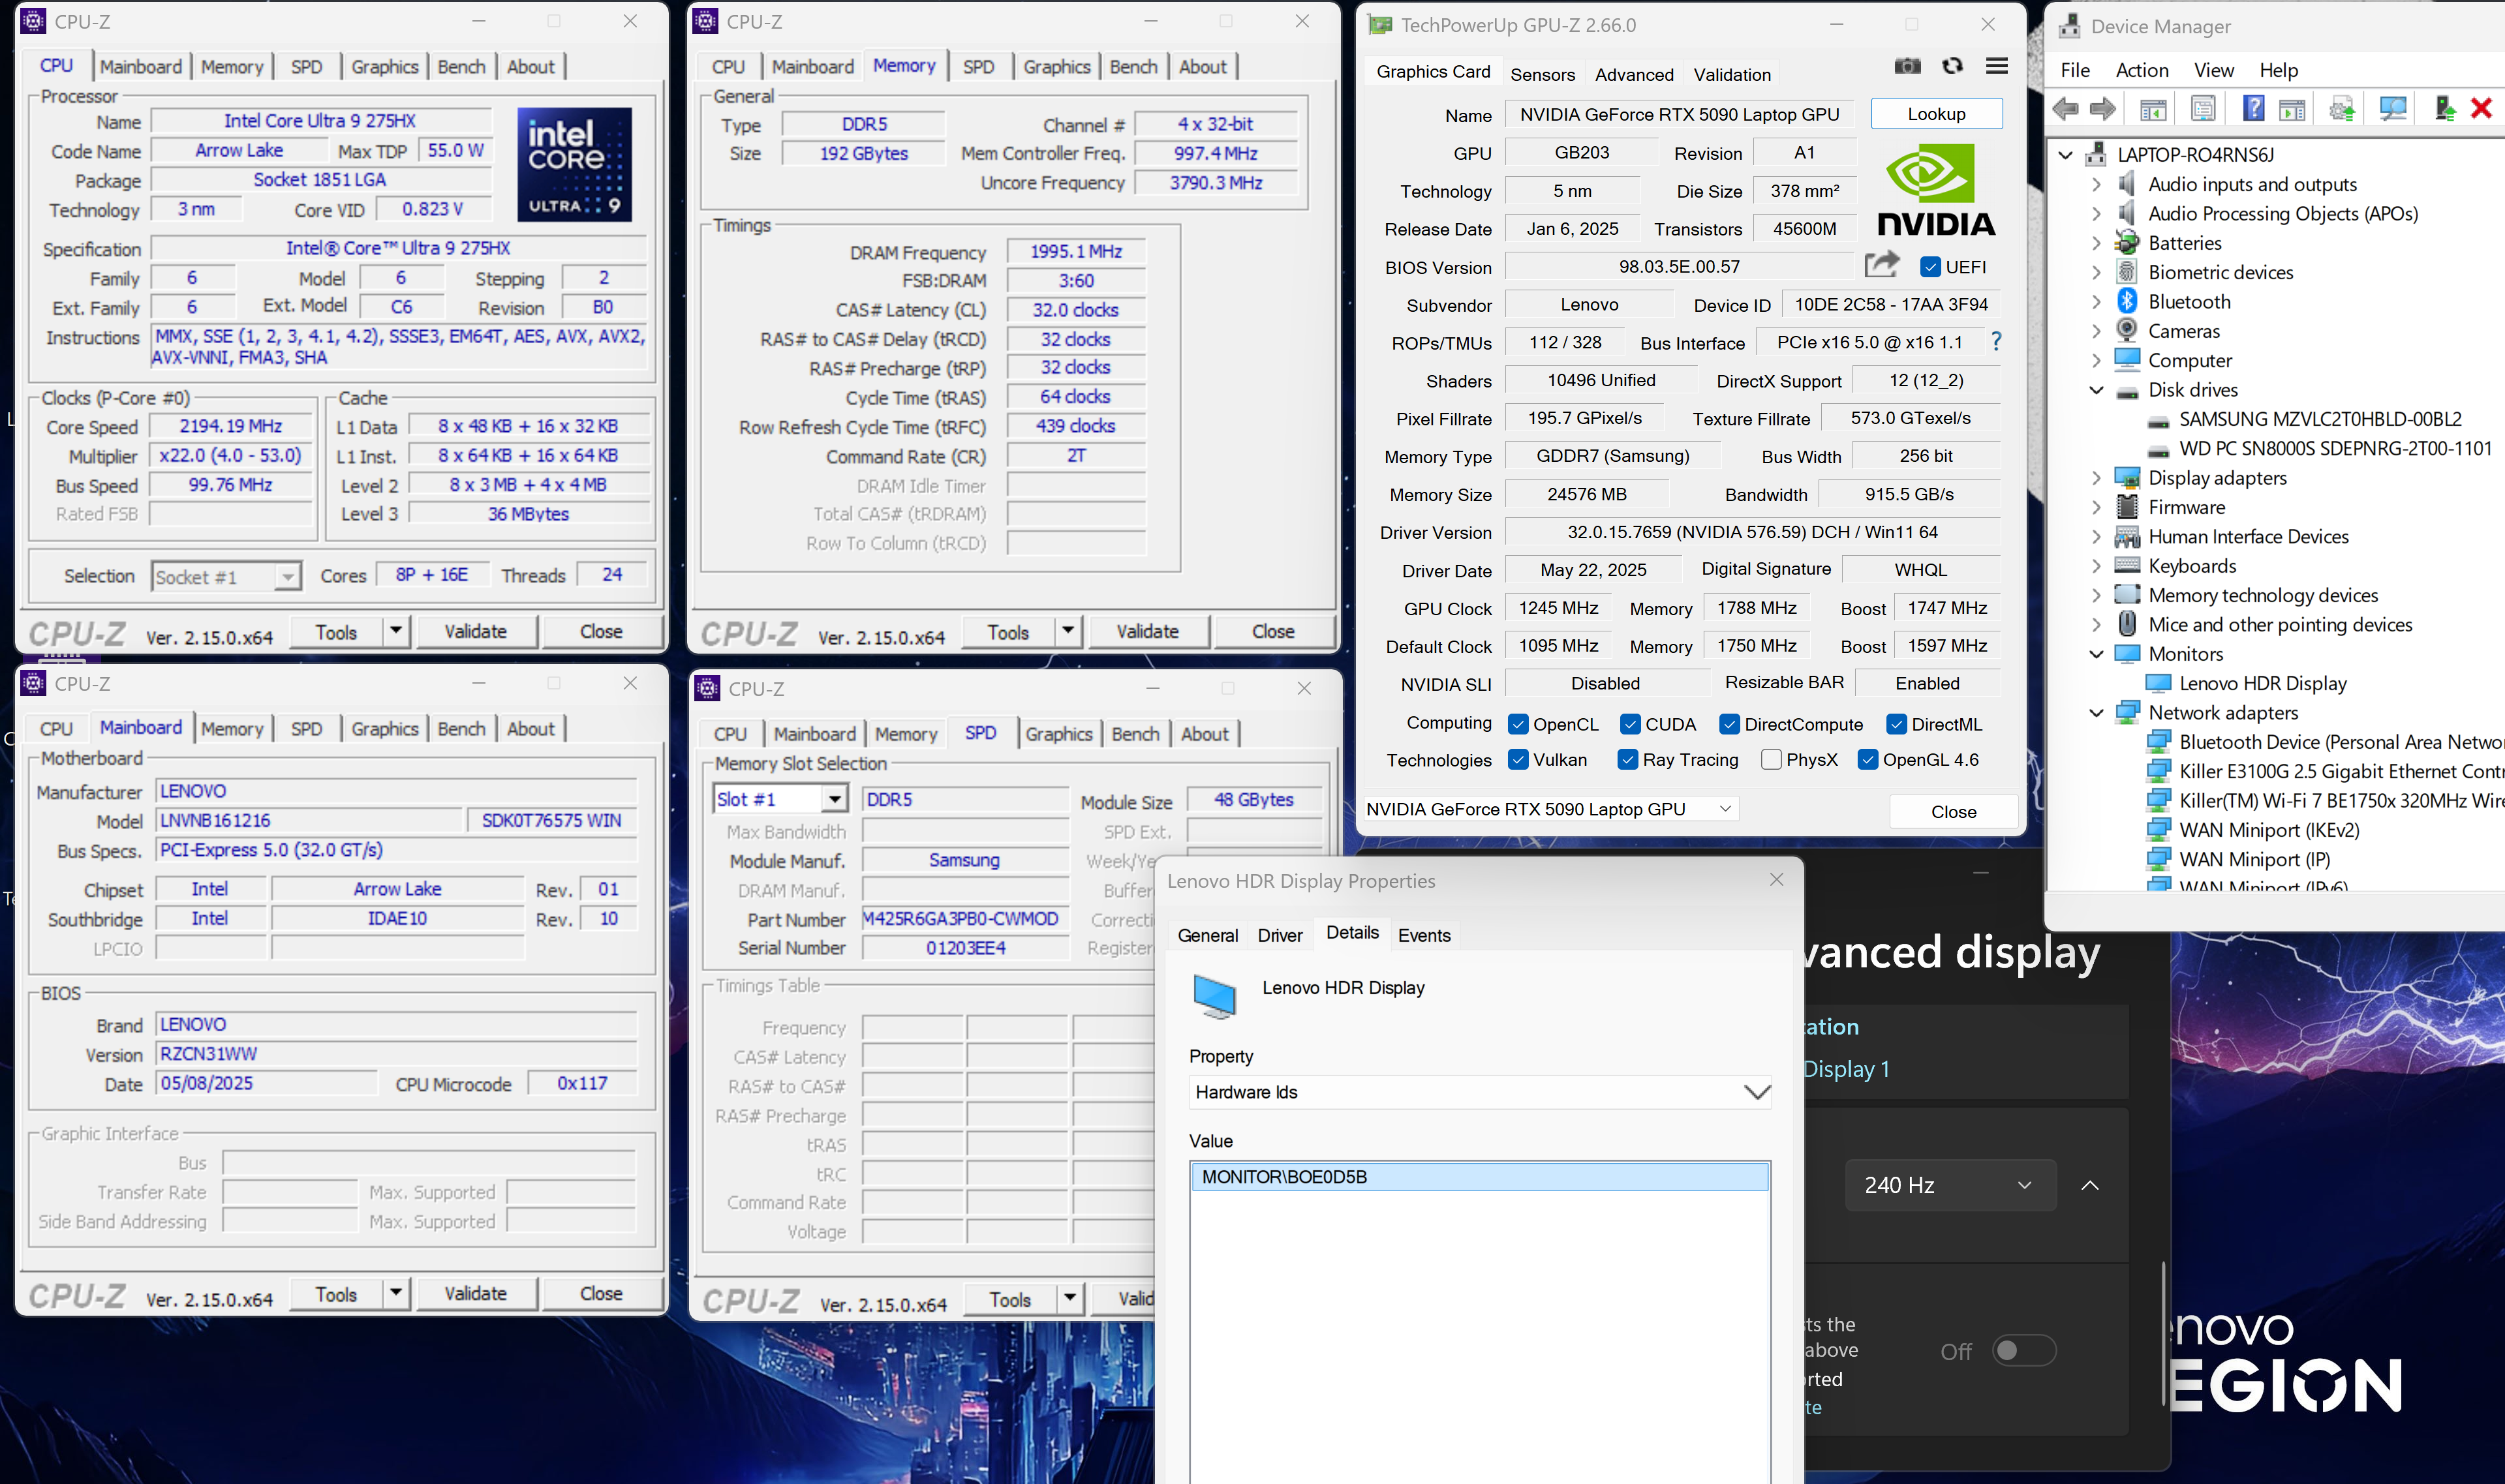This screenshot has width=2505, height=1484.
Task: Open the Action menu in Device Manager
Action: (x=2141, y=70)
